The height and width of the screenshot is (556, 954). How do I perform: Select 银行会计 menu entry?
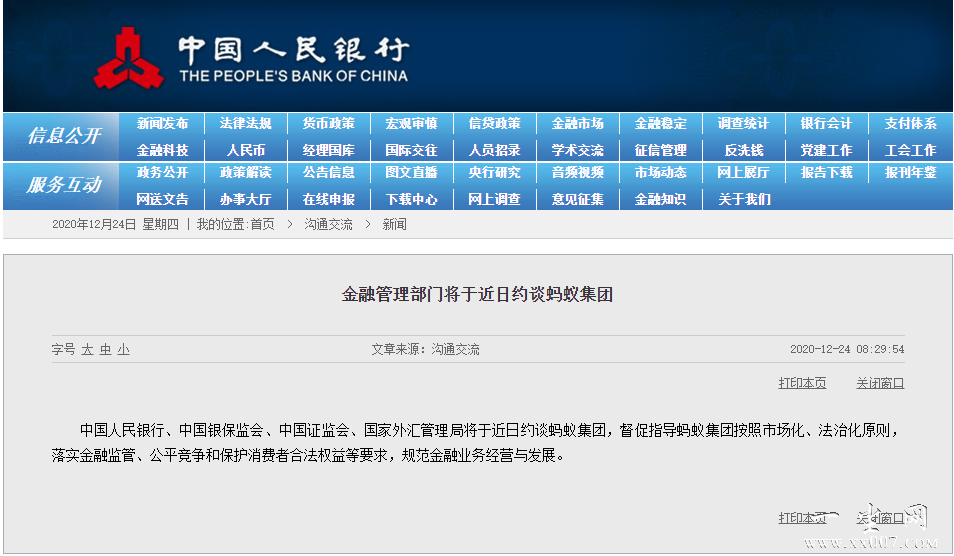(x=826, y=123)
